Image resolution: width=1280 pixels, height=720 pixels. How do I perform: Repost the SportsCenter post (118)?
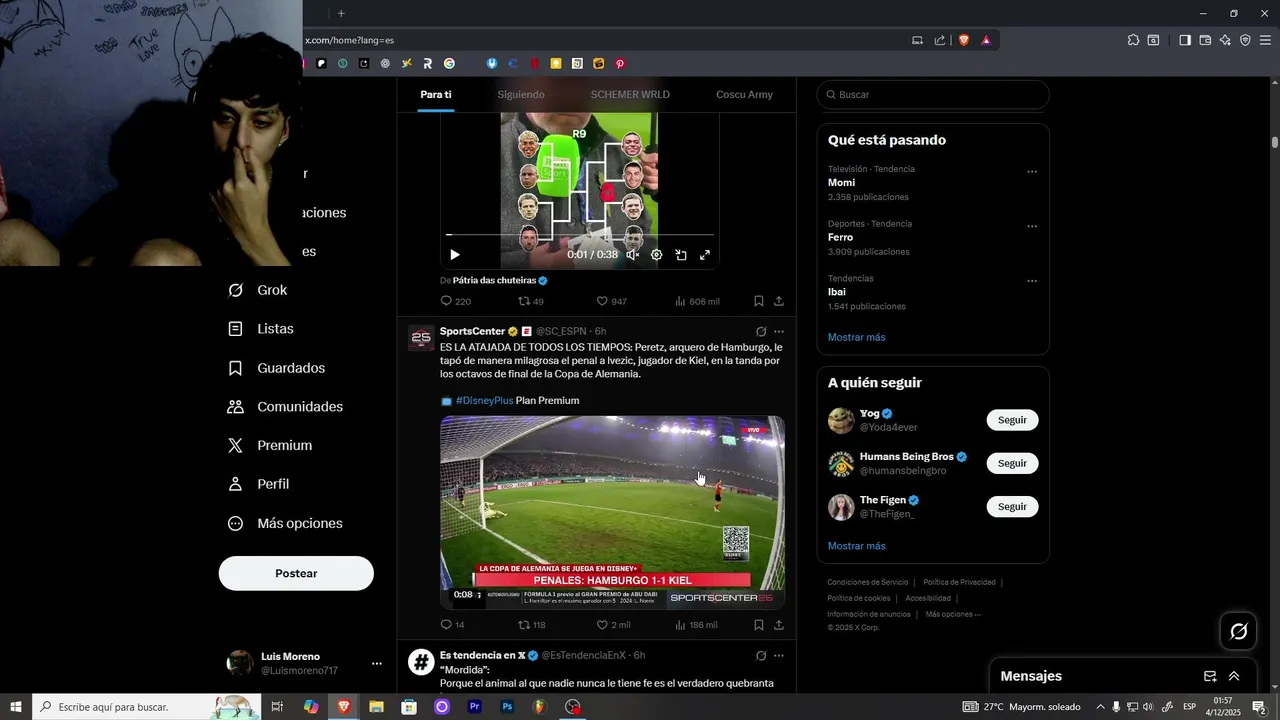coord(531,625)
